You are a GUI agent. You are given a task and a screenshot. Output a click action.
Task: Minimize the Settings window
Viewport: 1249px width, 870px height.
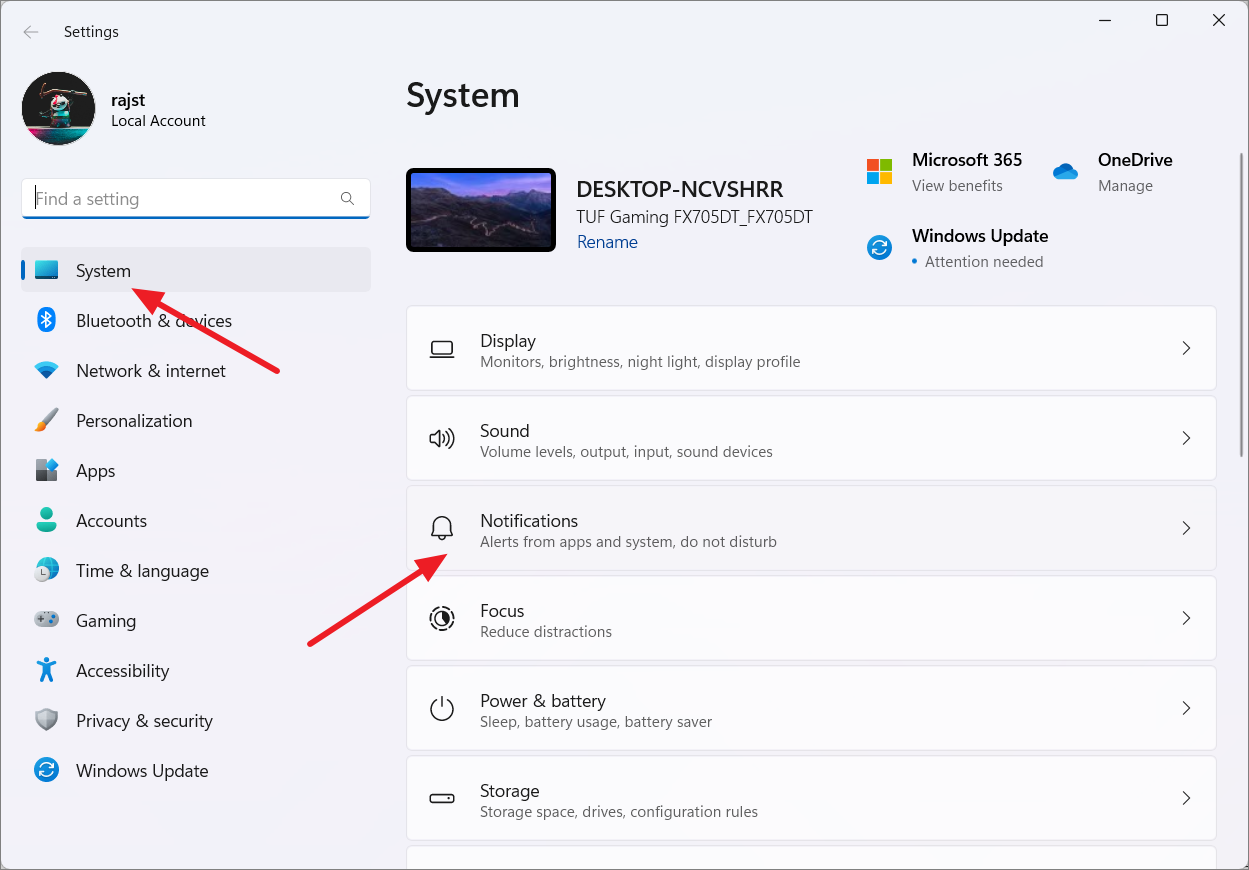(x=1105, y=20)
